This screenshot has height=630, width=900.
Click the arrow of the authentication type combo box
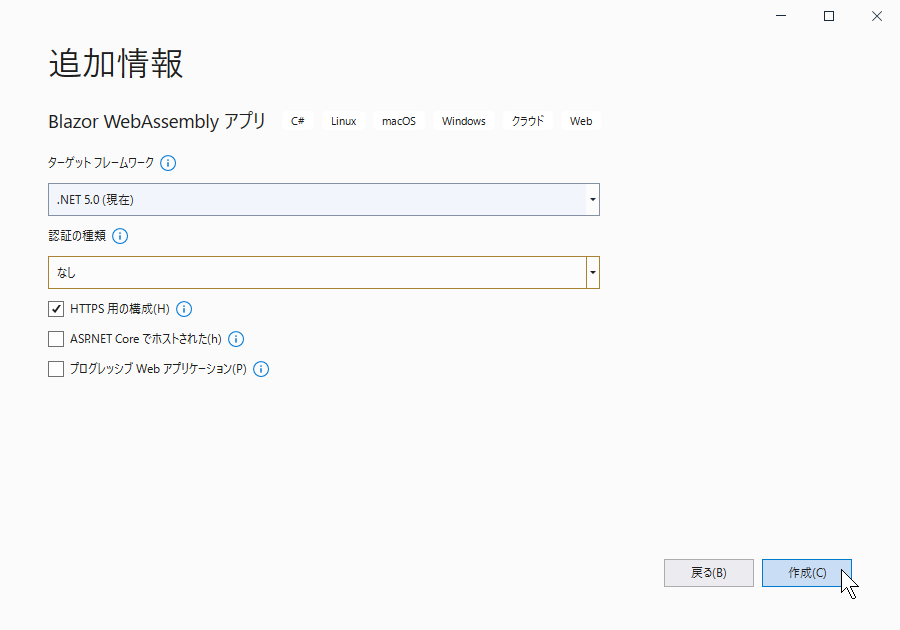[593, 273]
